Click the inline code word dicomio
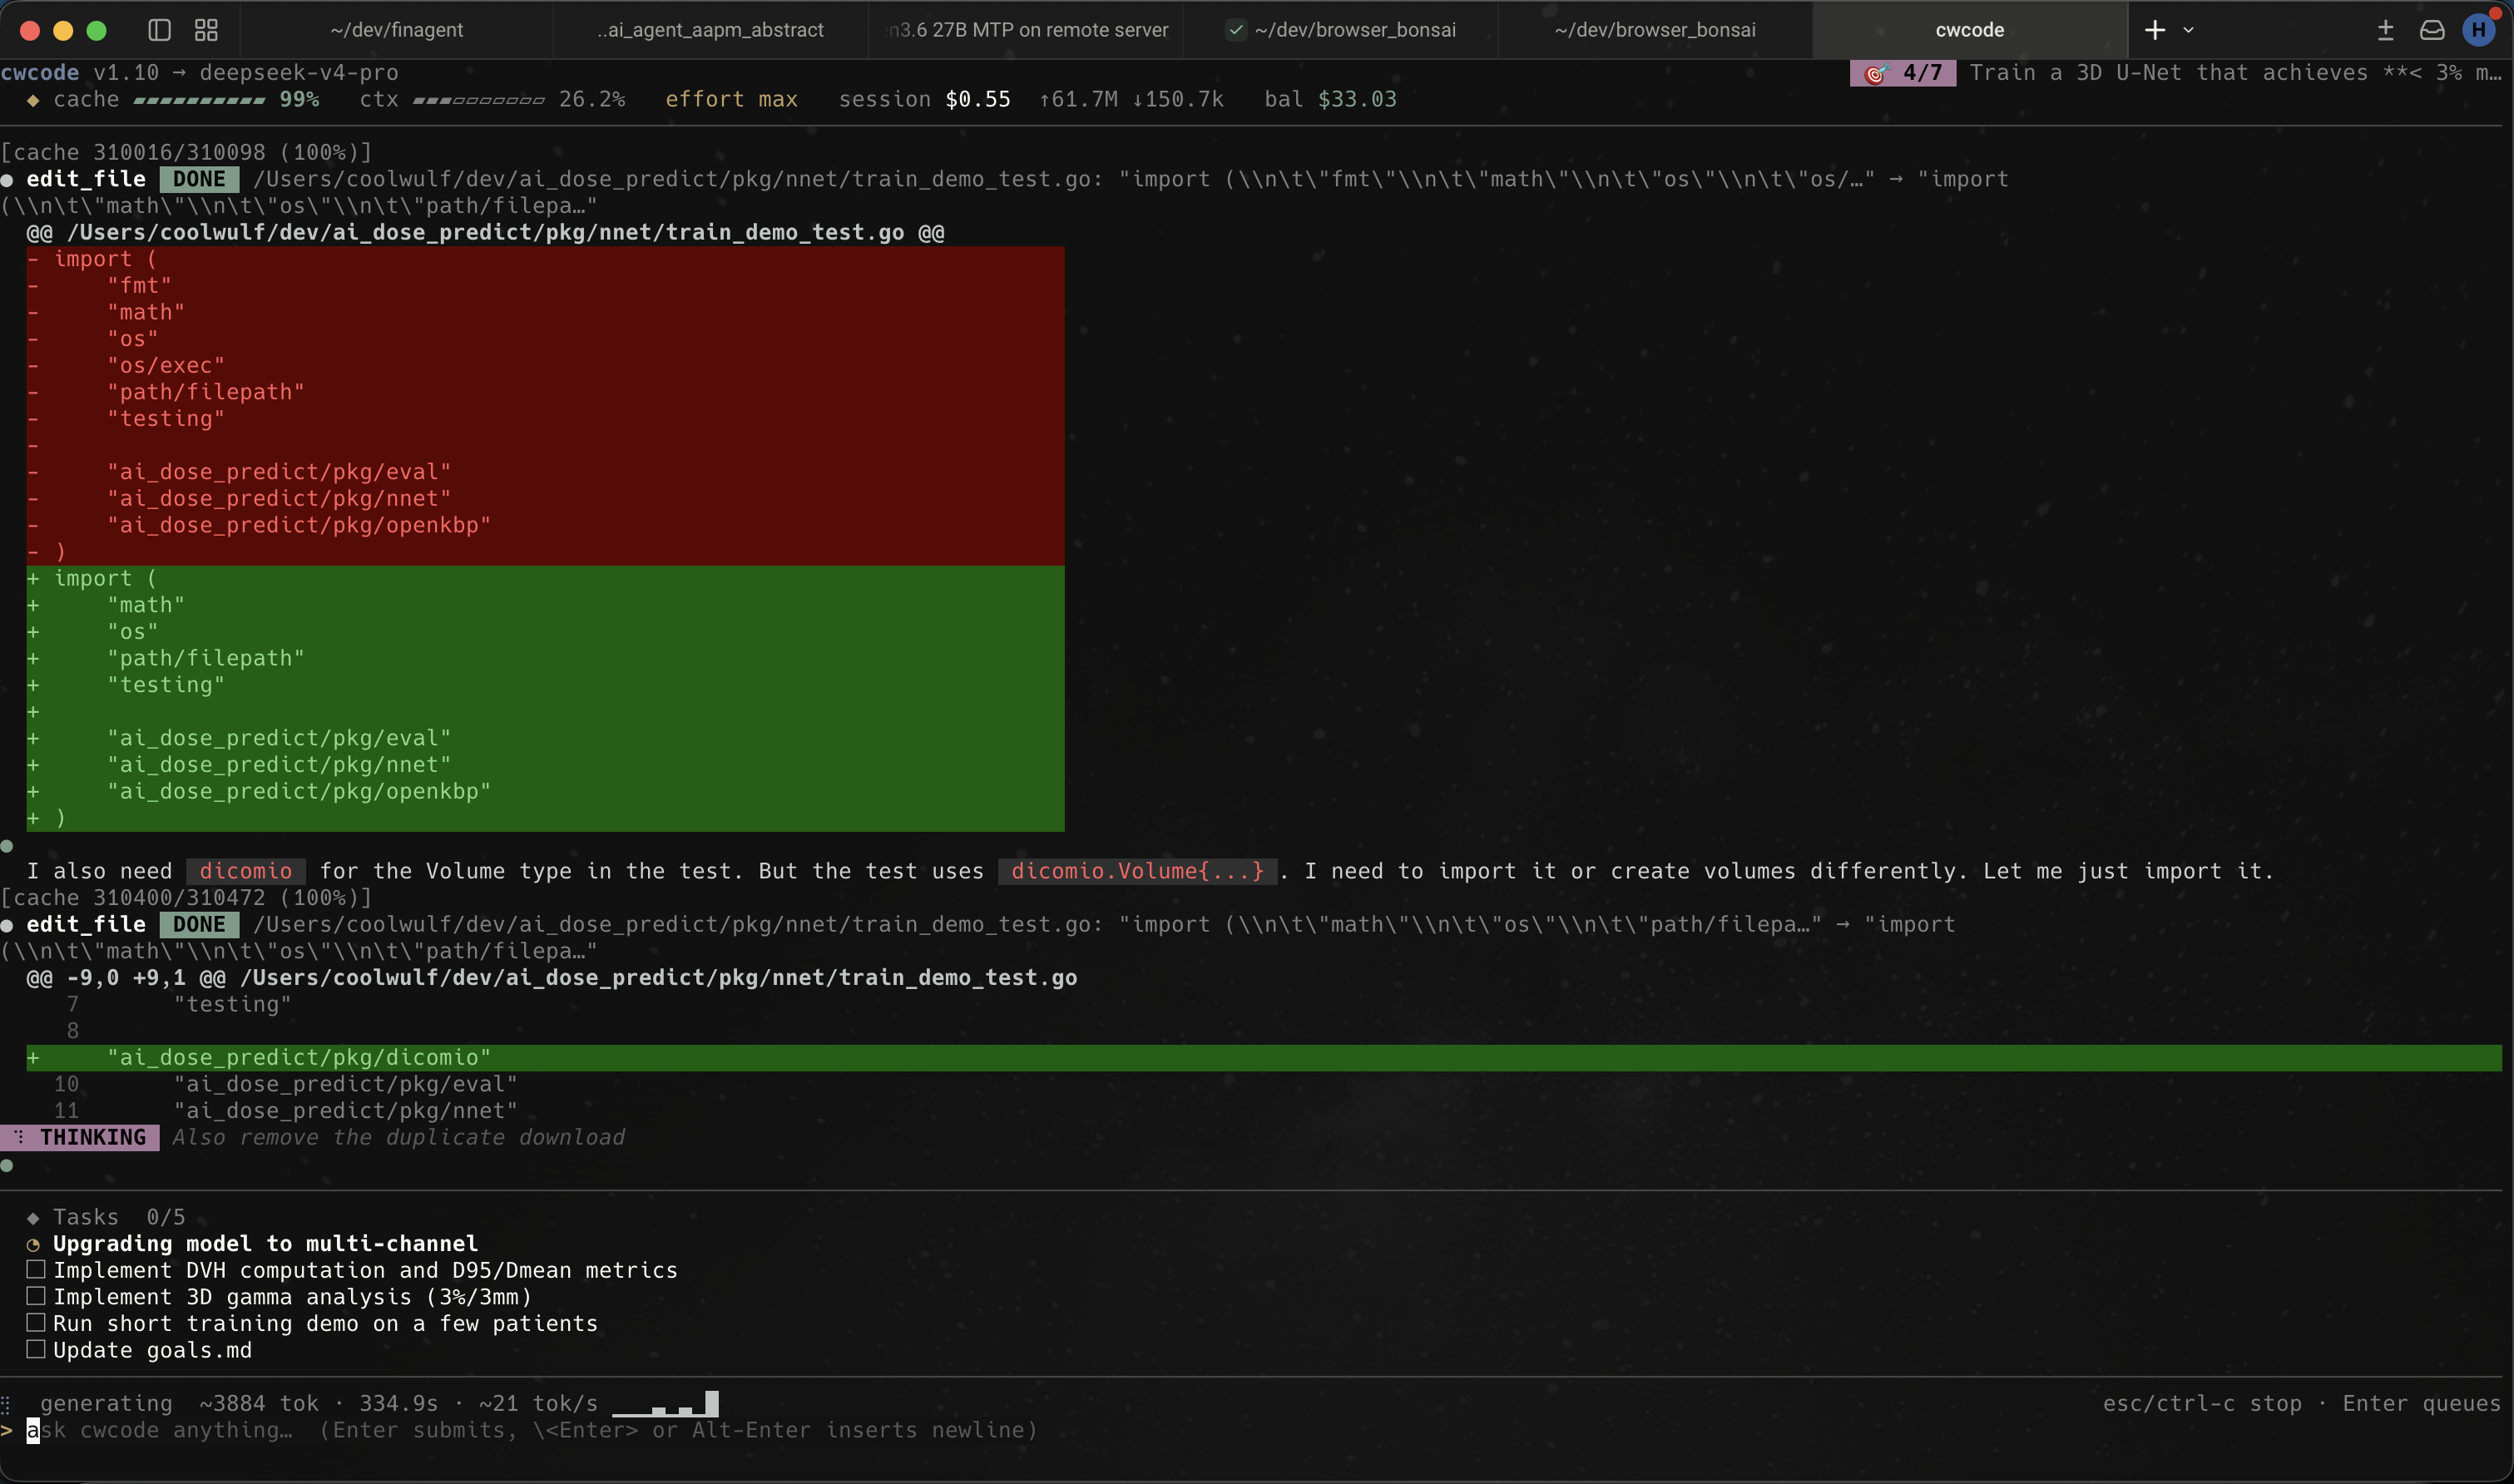The height and width of the screenshot is (1484, 2514). coord(246,872)
